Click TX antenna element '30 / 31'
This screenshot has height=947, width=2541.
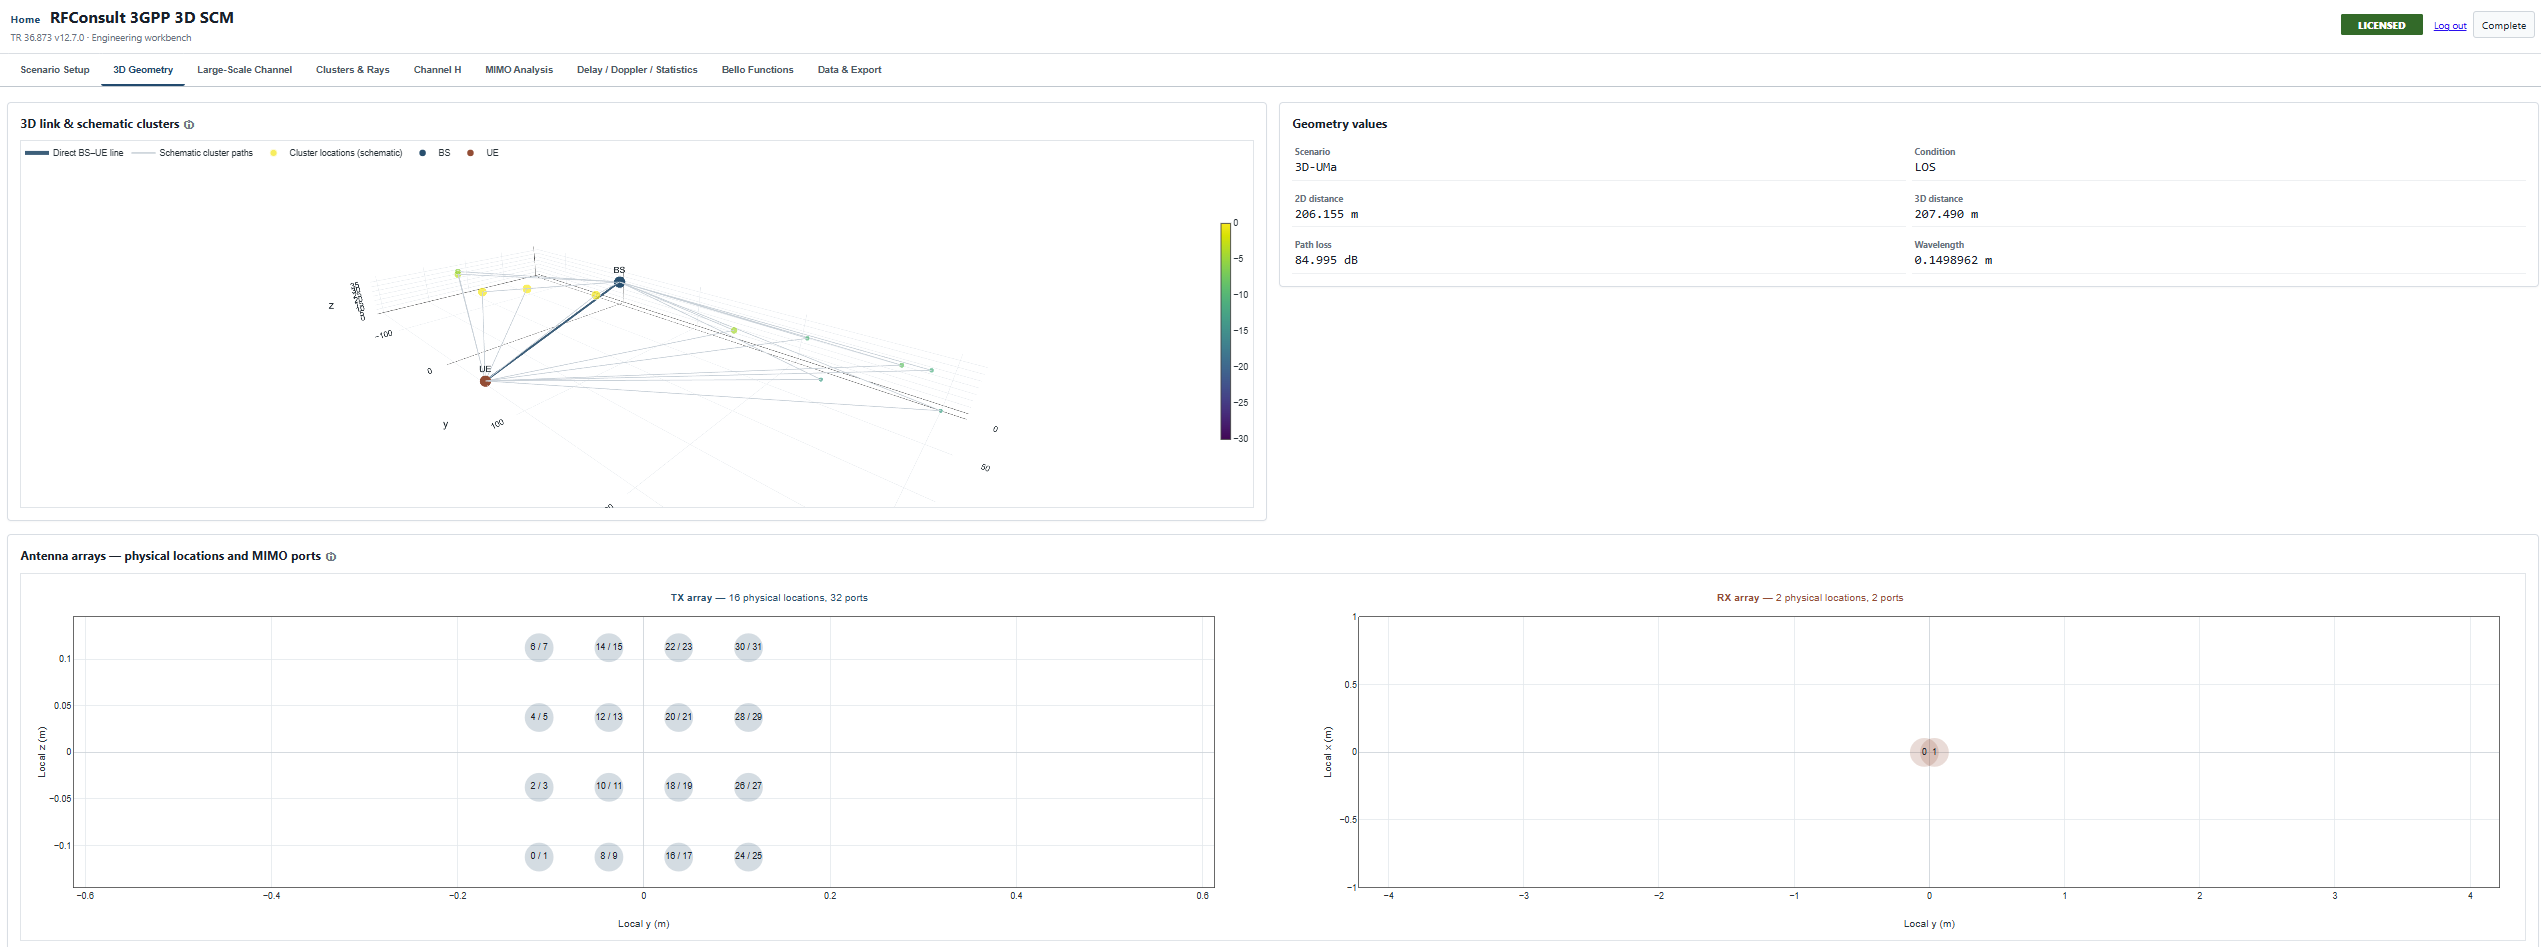(x=748, y=647)
